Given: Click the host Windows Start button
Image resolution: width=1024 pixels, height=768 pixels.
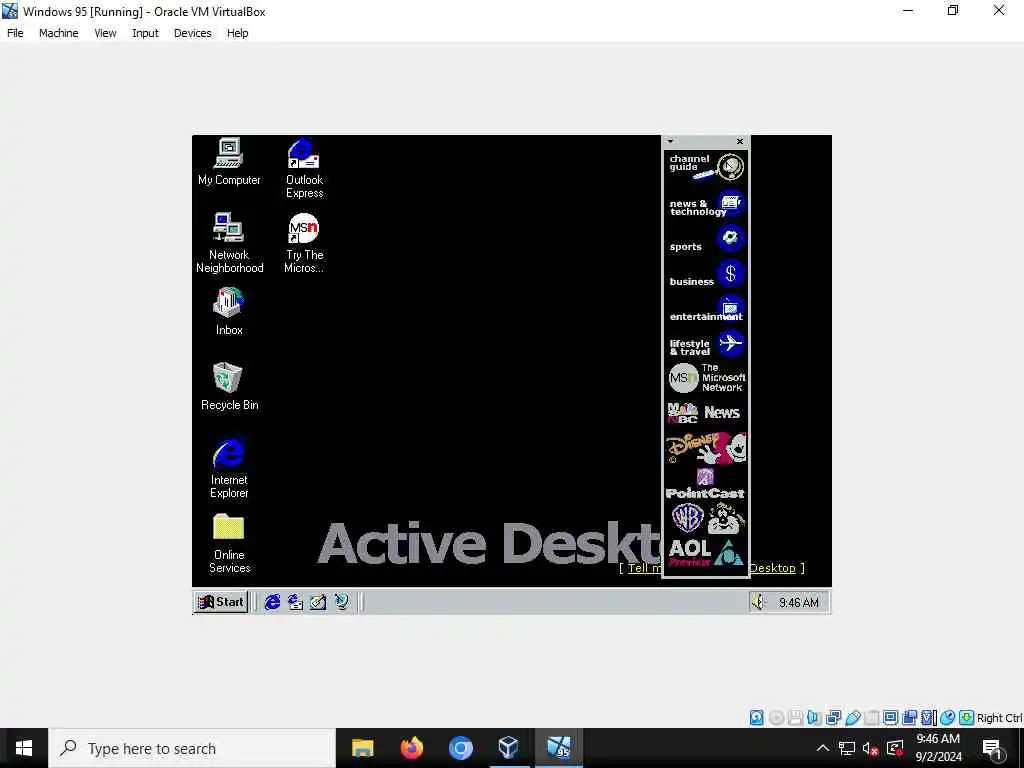Looking at the screenshot, I should 24,748.
